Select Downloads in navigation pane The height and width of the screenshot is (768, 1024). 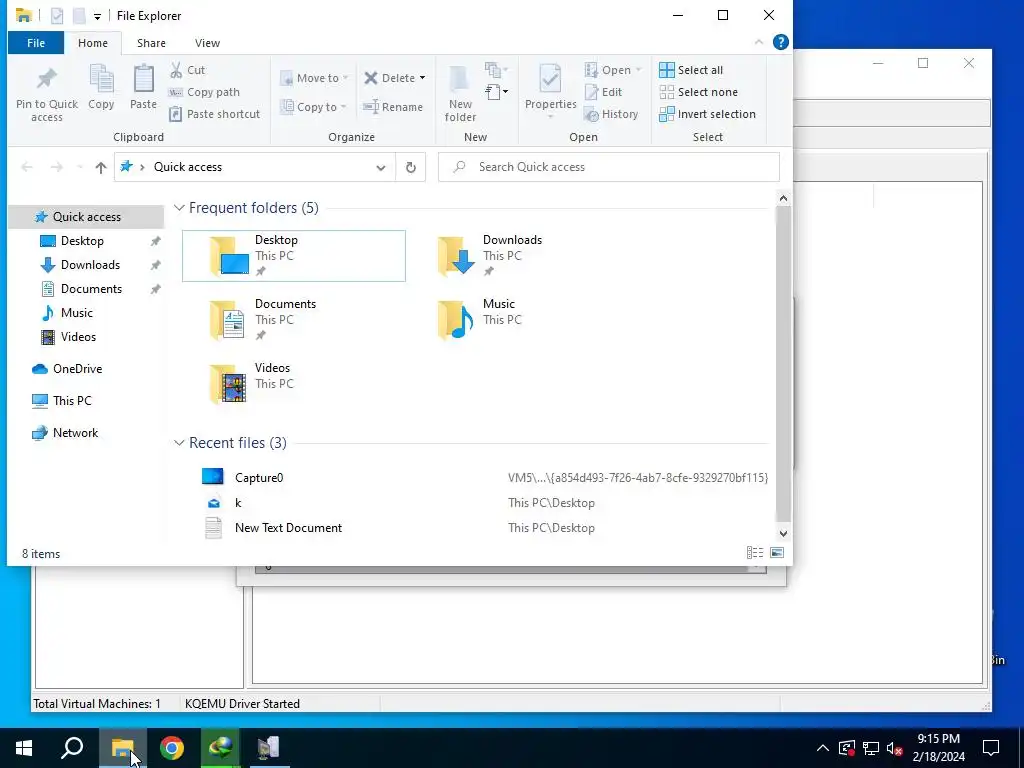pyautogui.click(x=90, y=265)
